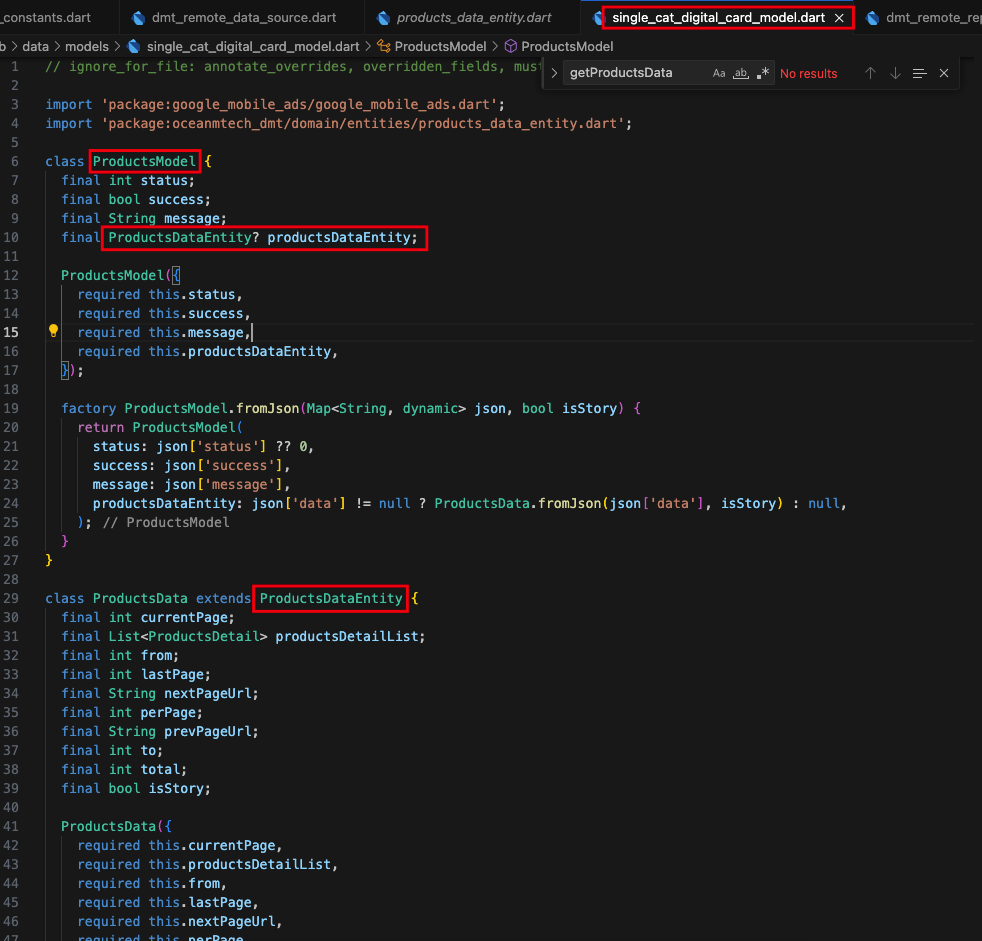The image size is (982, 941).
Task: Click ProductsDataEntity after extends on line 29
Action: [x=331, y=599]
